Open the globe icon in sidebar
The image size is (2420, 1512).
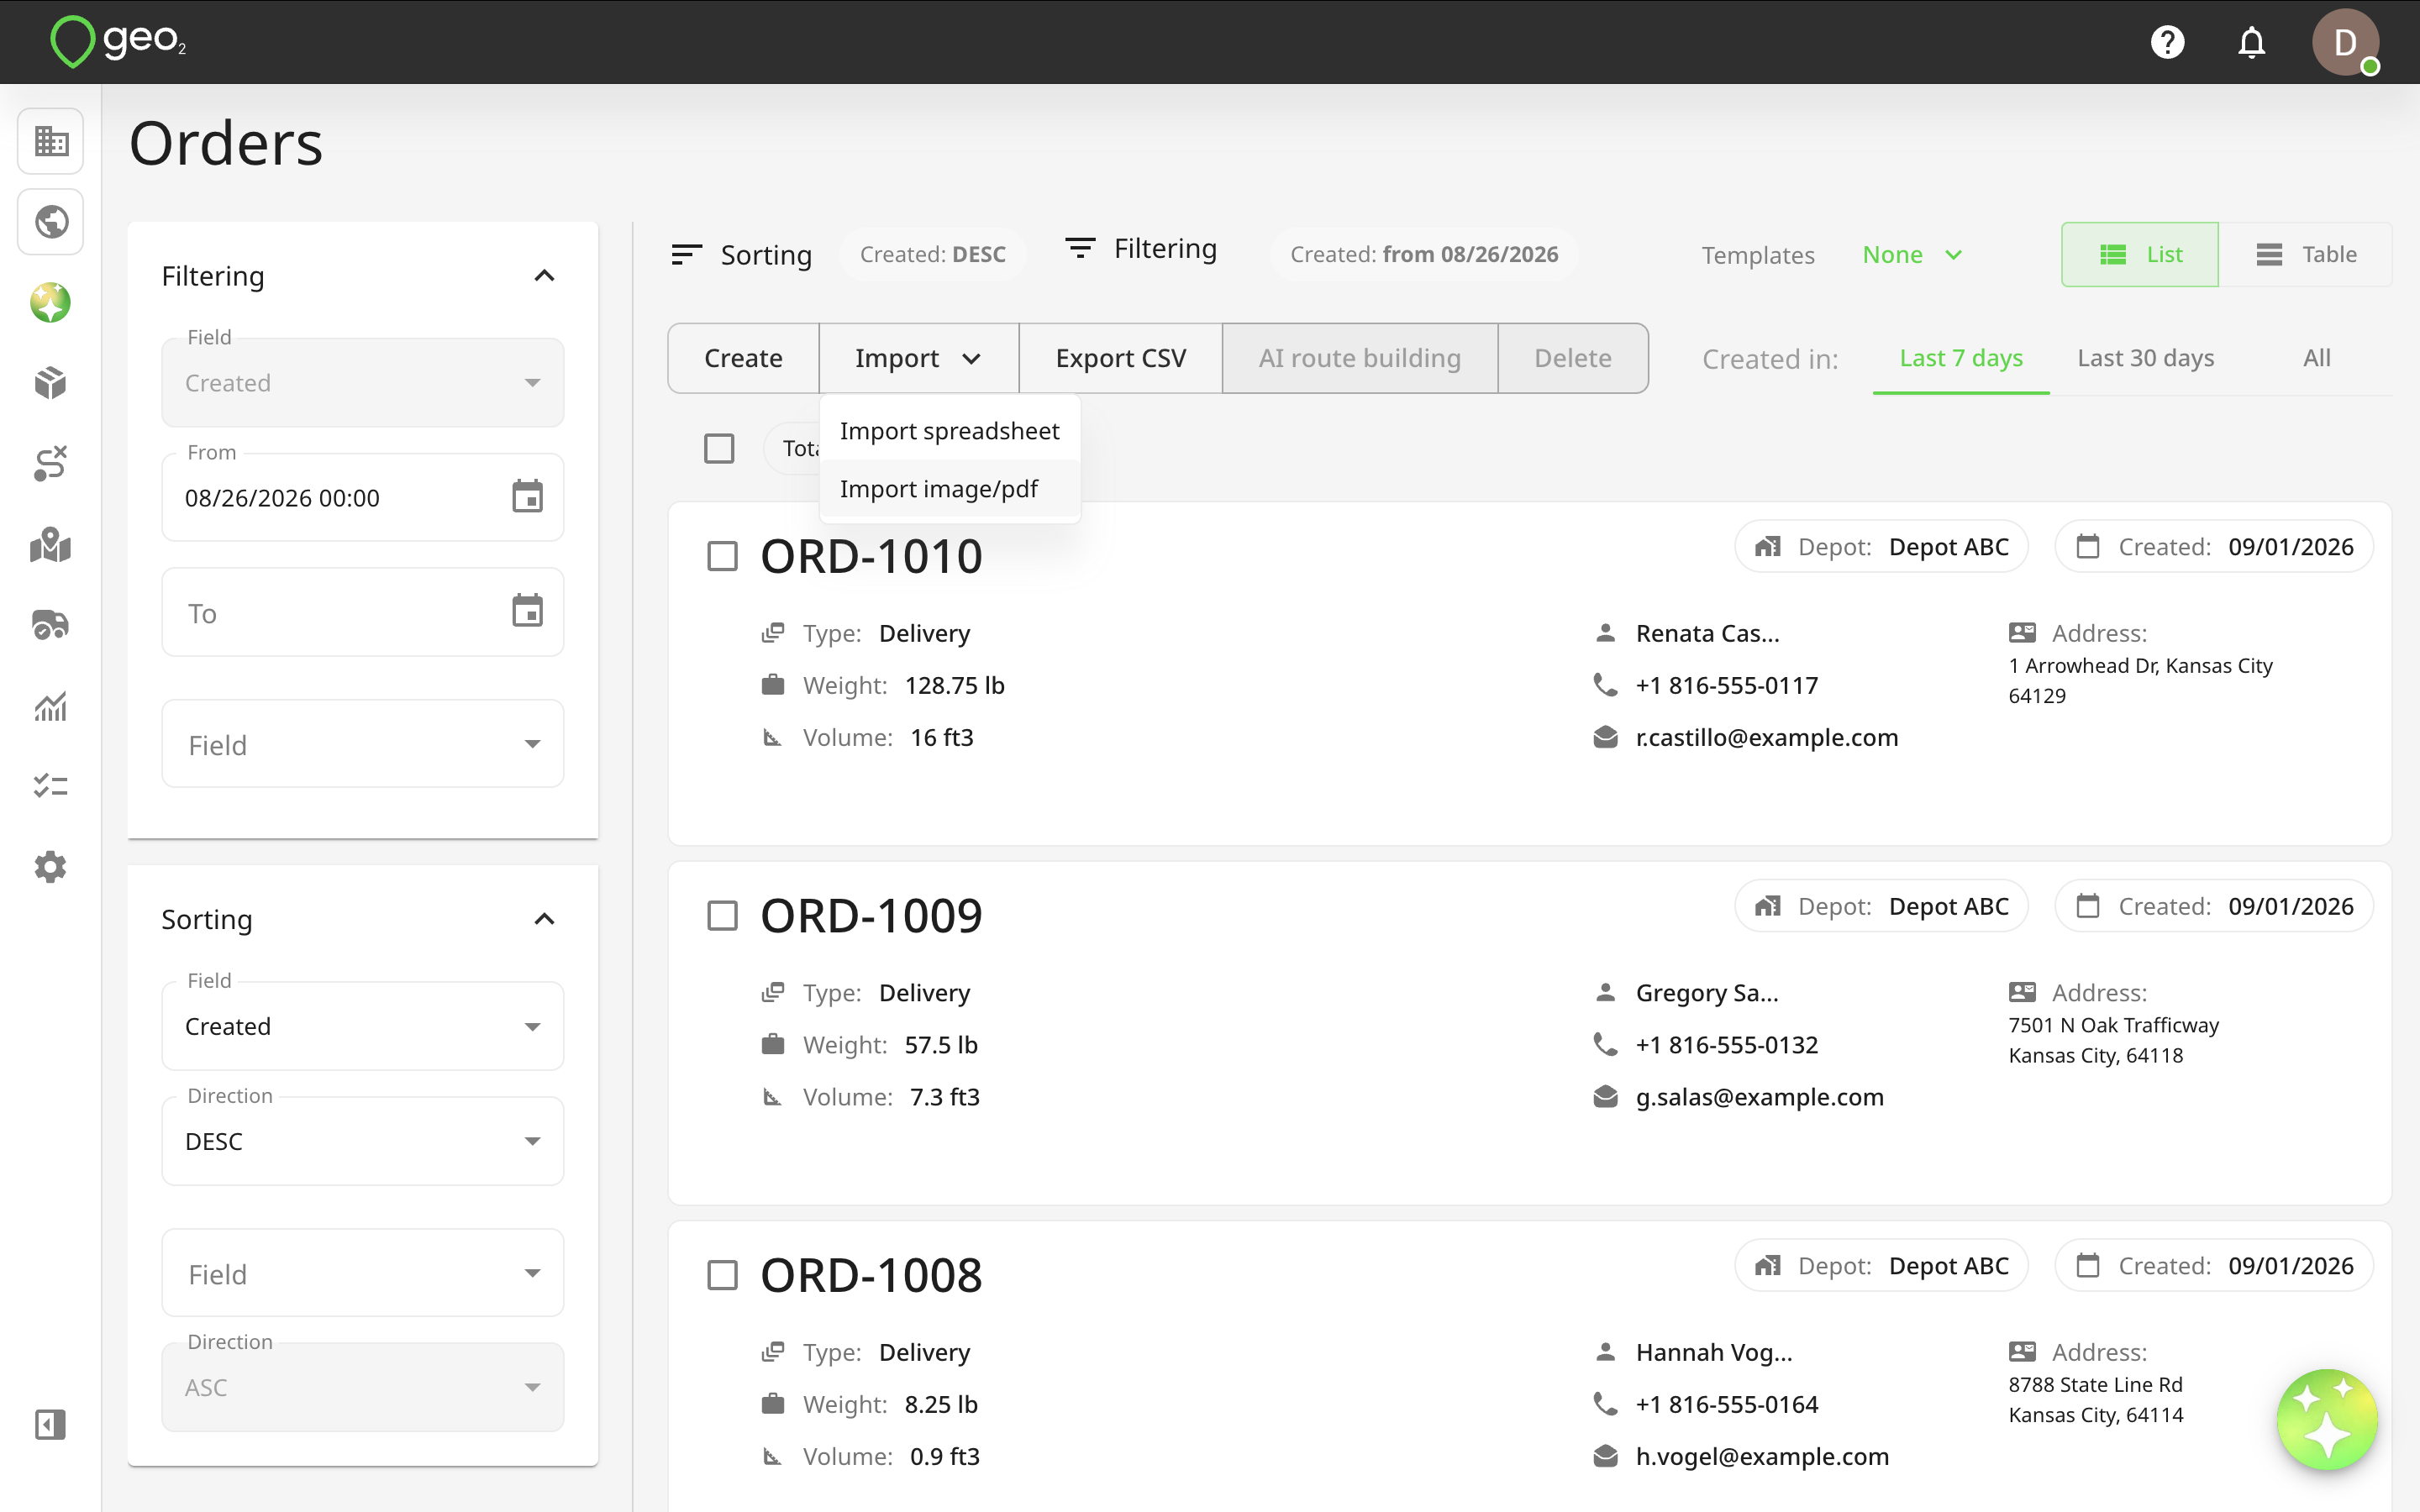[x=51, y=221]
